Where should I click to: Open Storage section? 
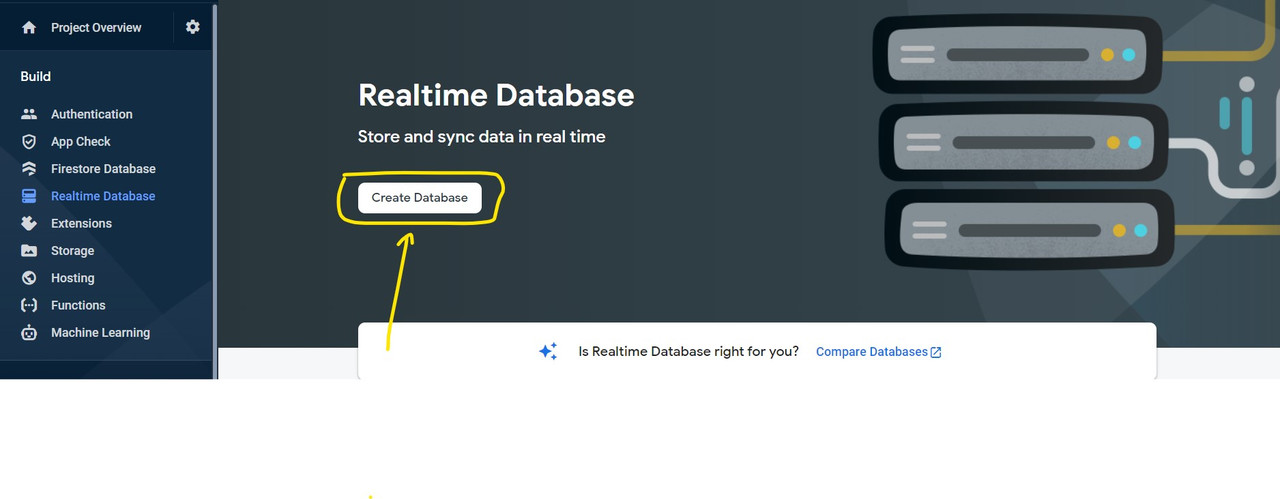72,251
